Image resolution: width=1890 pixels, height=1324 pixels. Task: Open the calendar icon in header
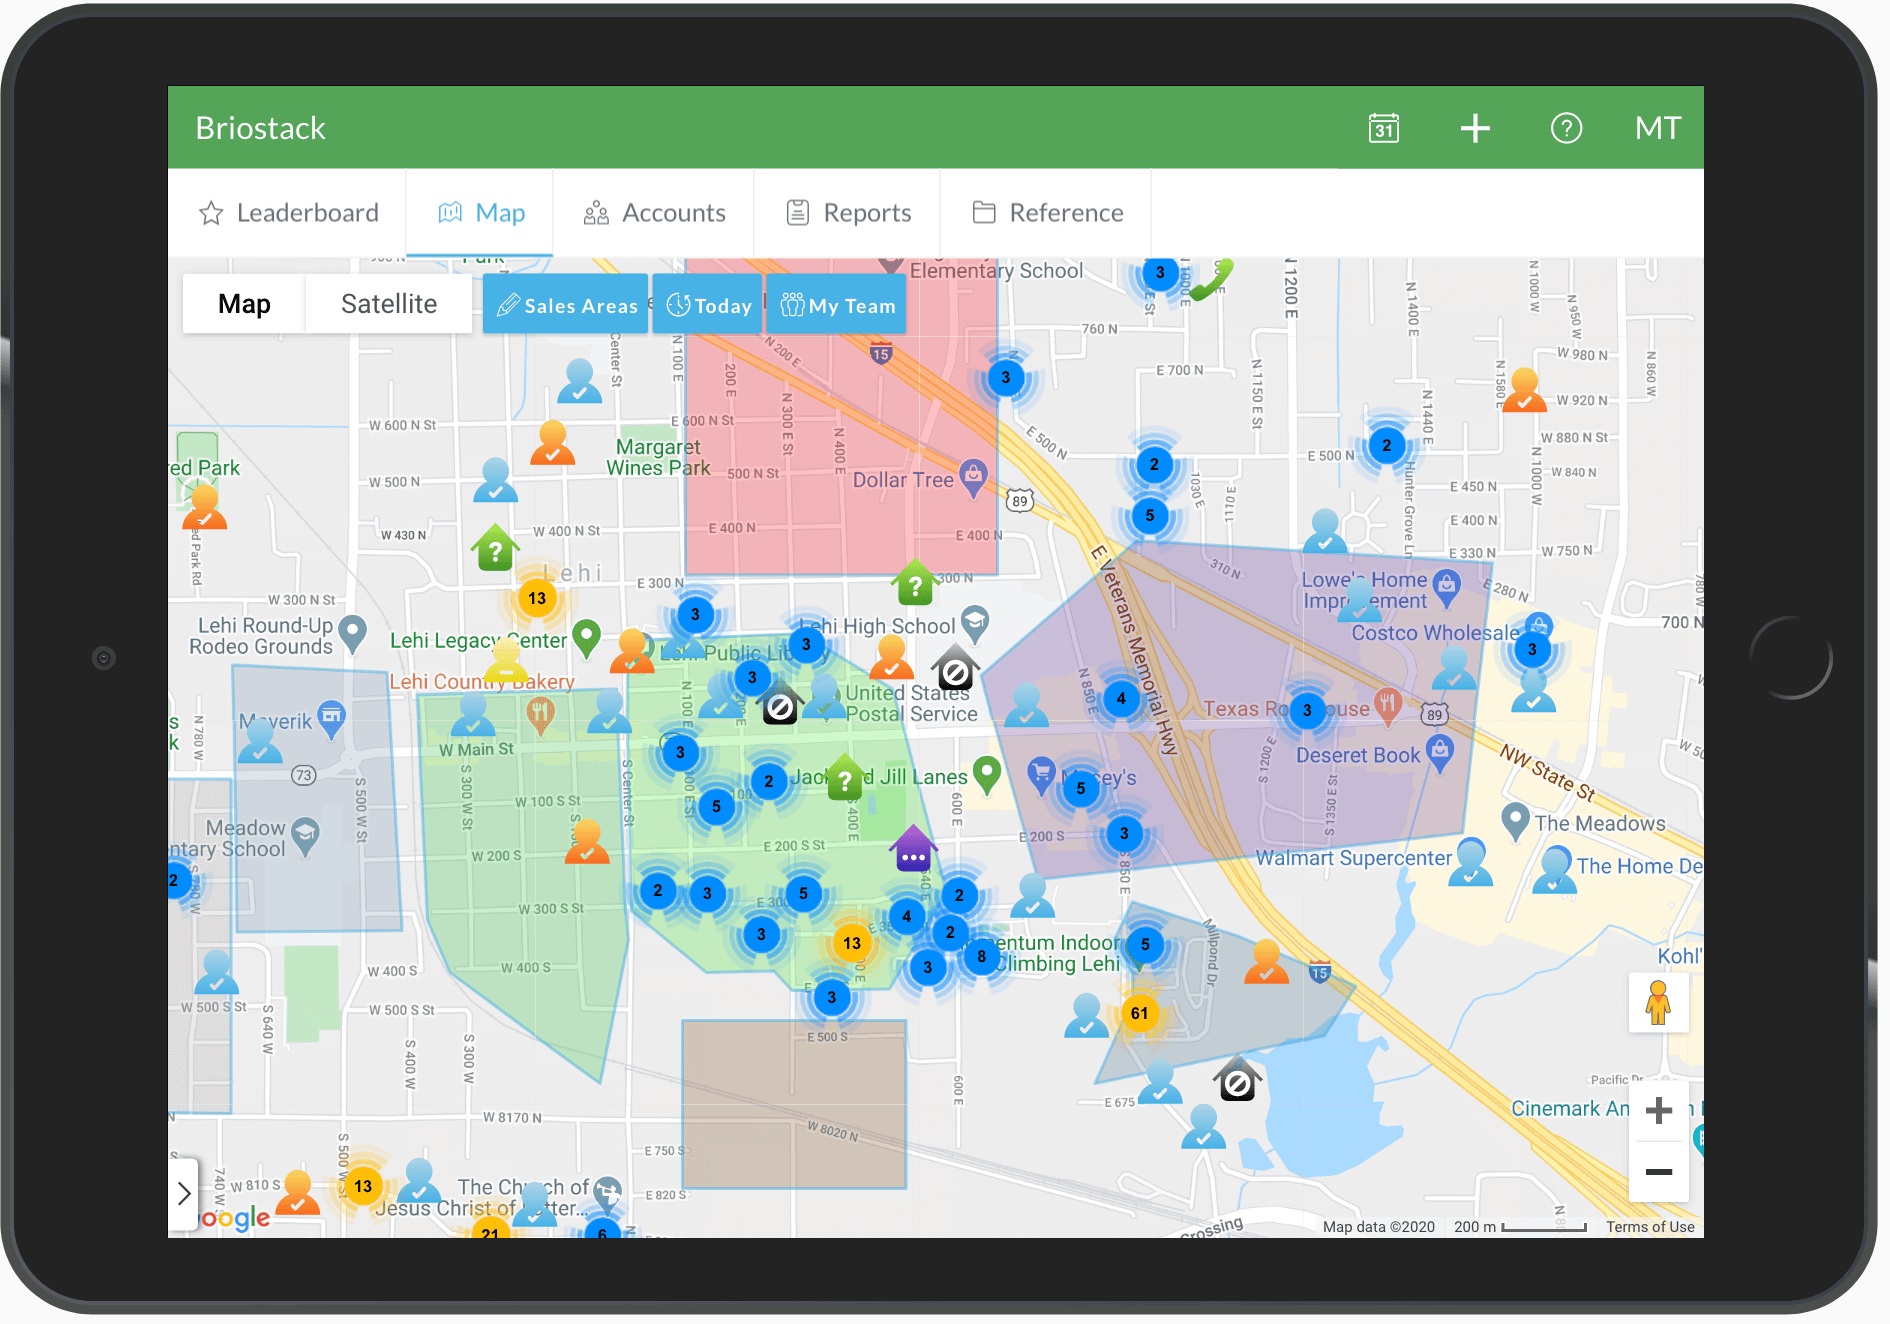coord(1383,128)
